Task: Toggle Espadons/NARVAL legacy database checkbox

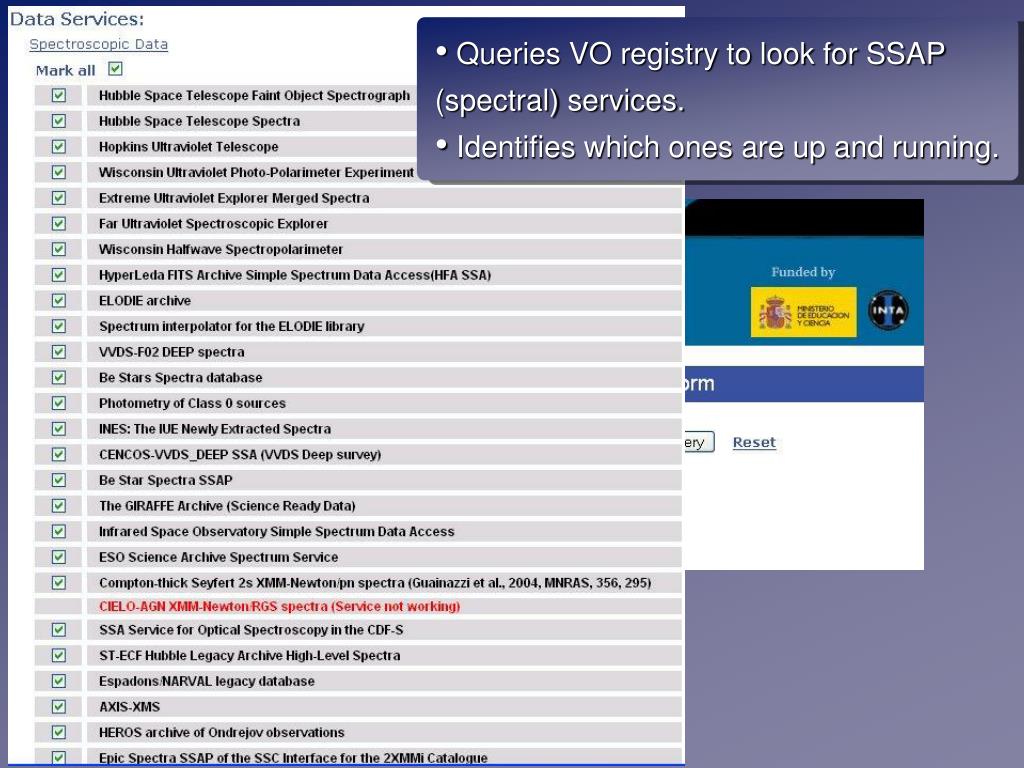Action: (59, 681)
